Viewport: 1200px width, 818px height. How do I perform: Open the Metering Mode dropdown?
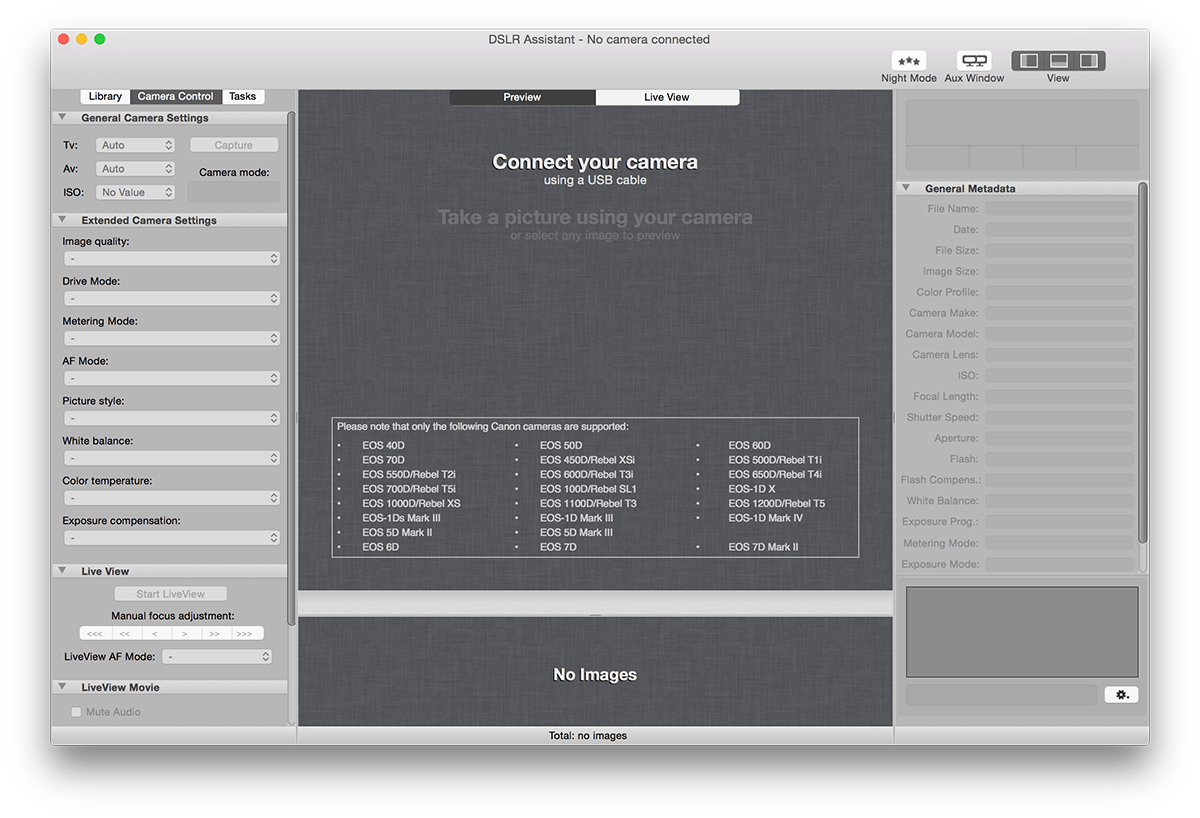[x=172, y=338]
